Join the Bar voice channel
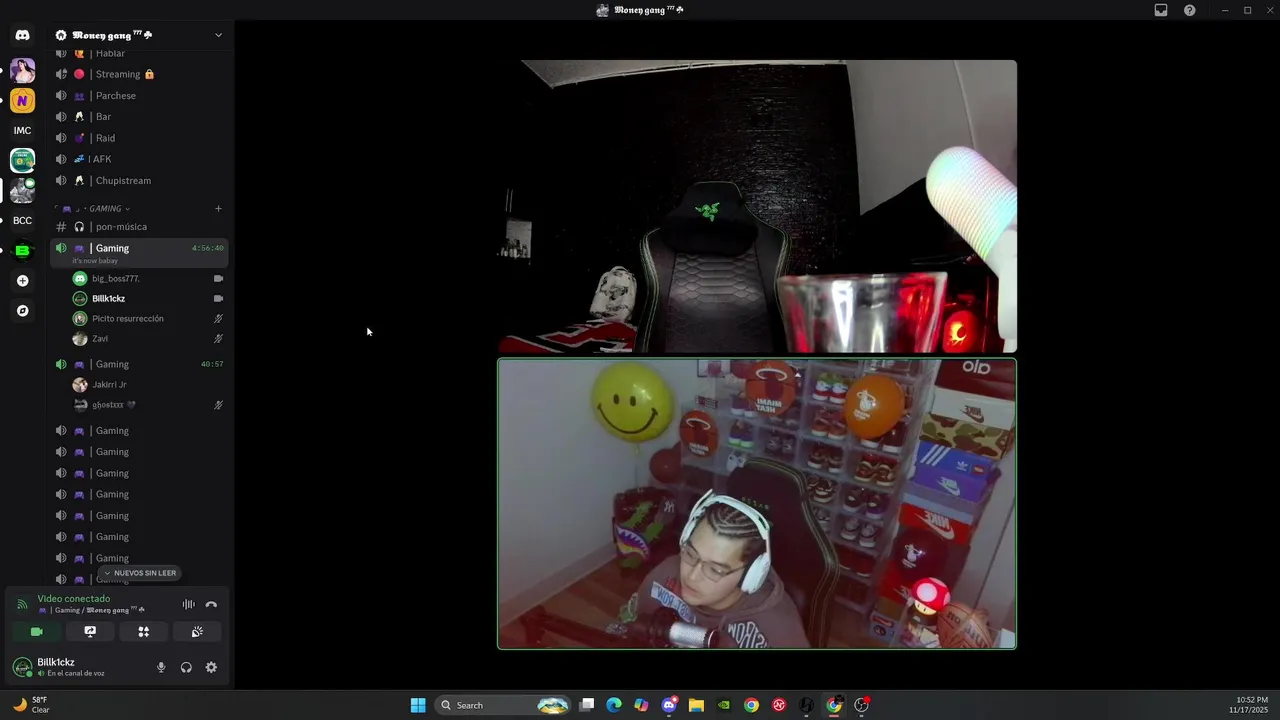Viewport: 1280px width, 720px height. click(140, 117)
